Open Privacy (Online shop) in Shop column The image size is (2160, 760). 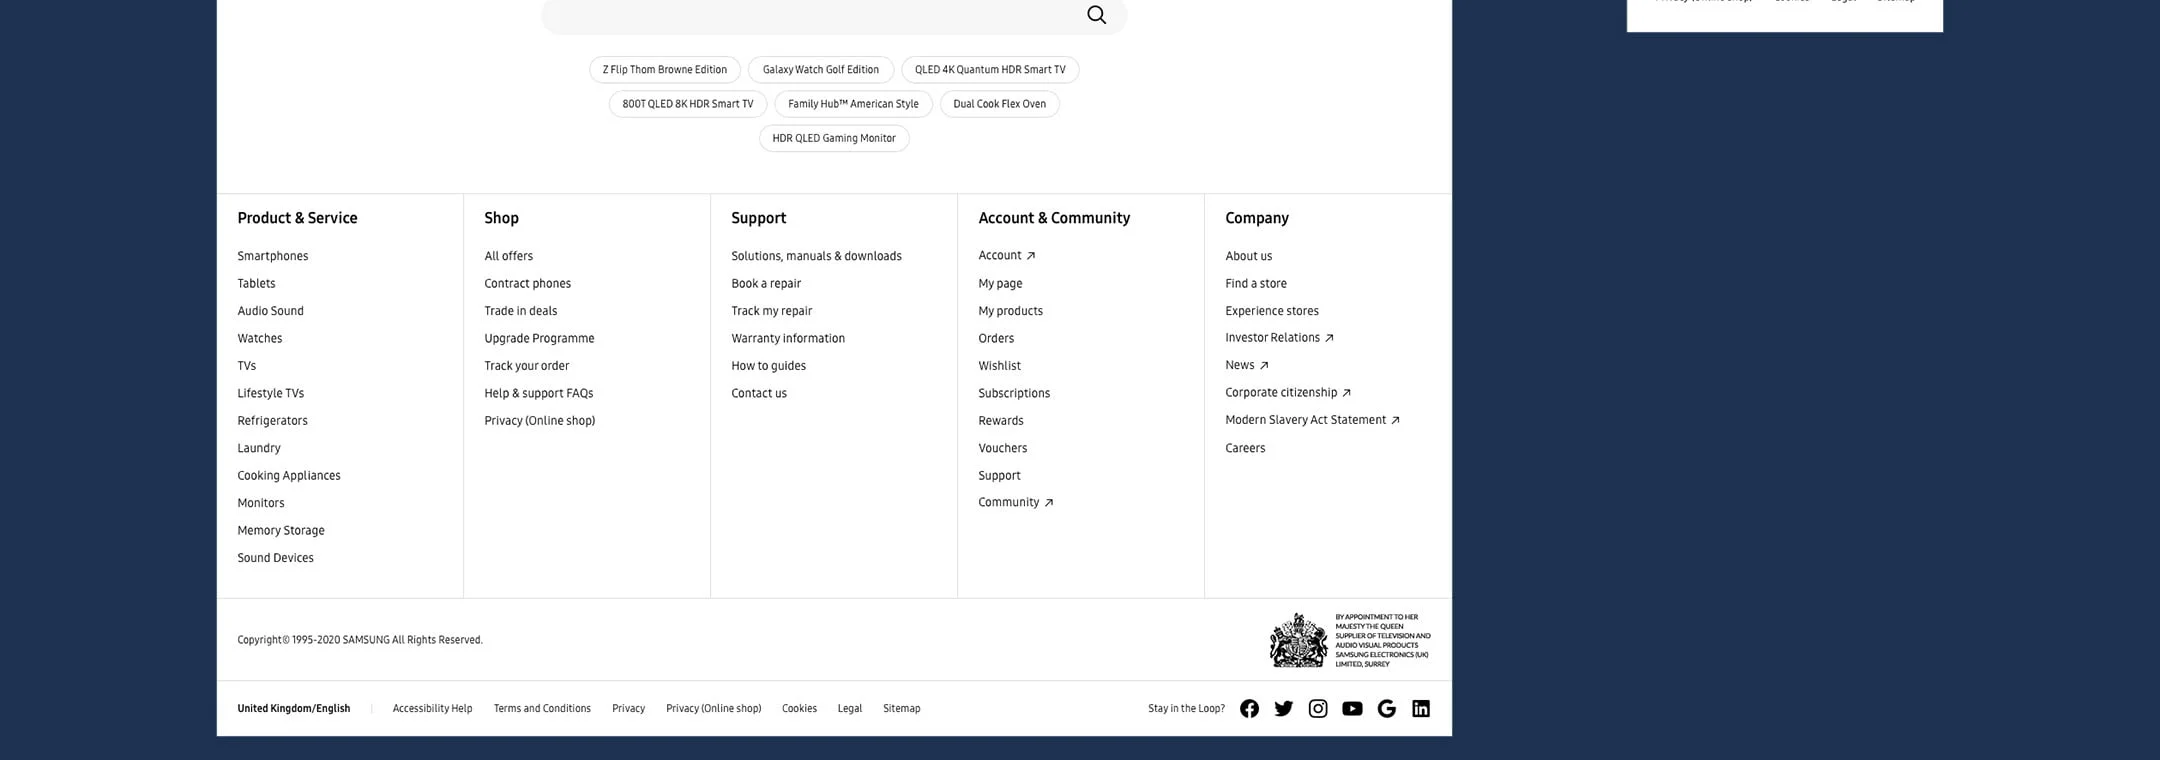(x=540, y=421)
